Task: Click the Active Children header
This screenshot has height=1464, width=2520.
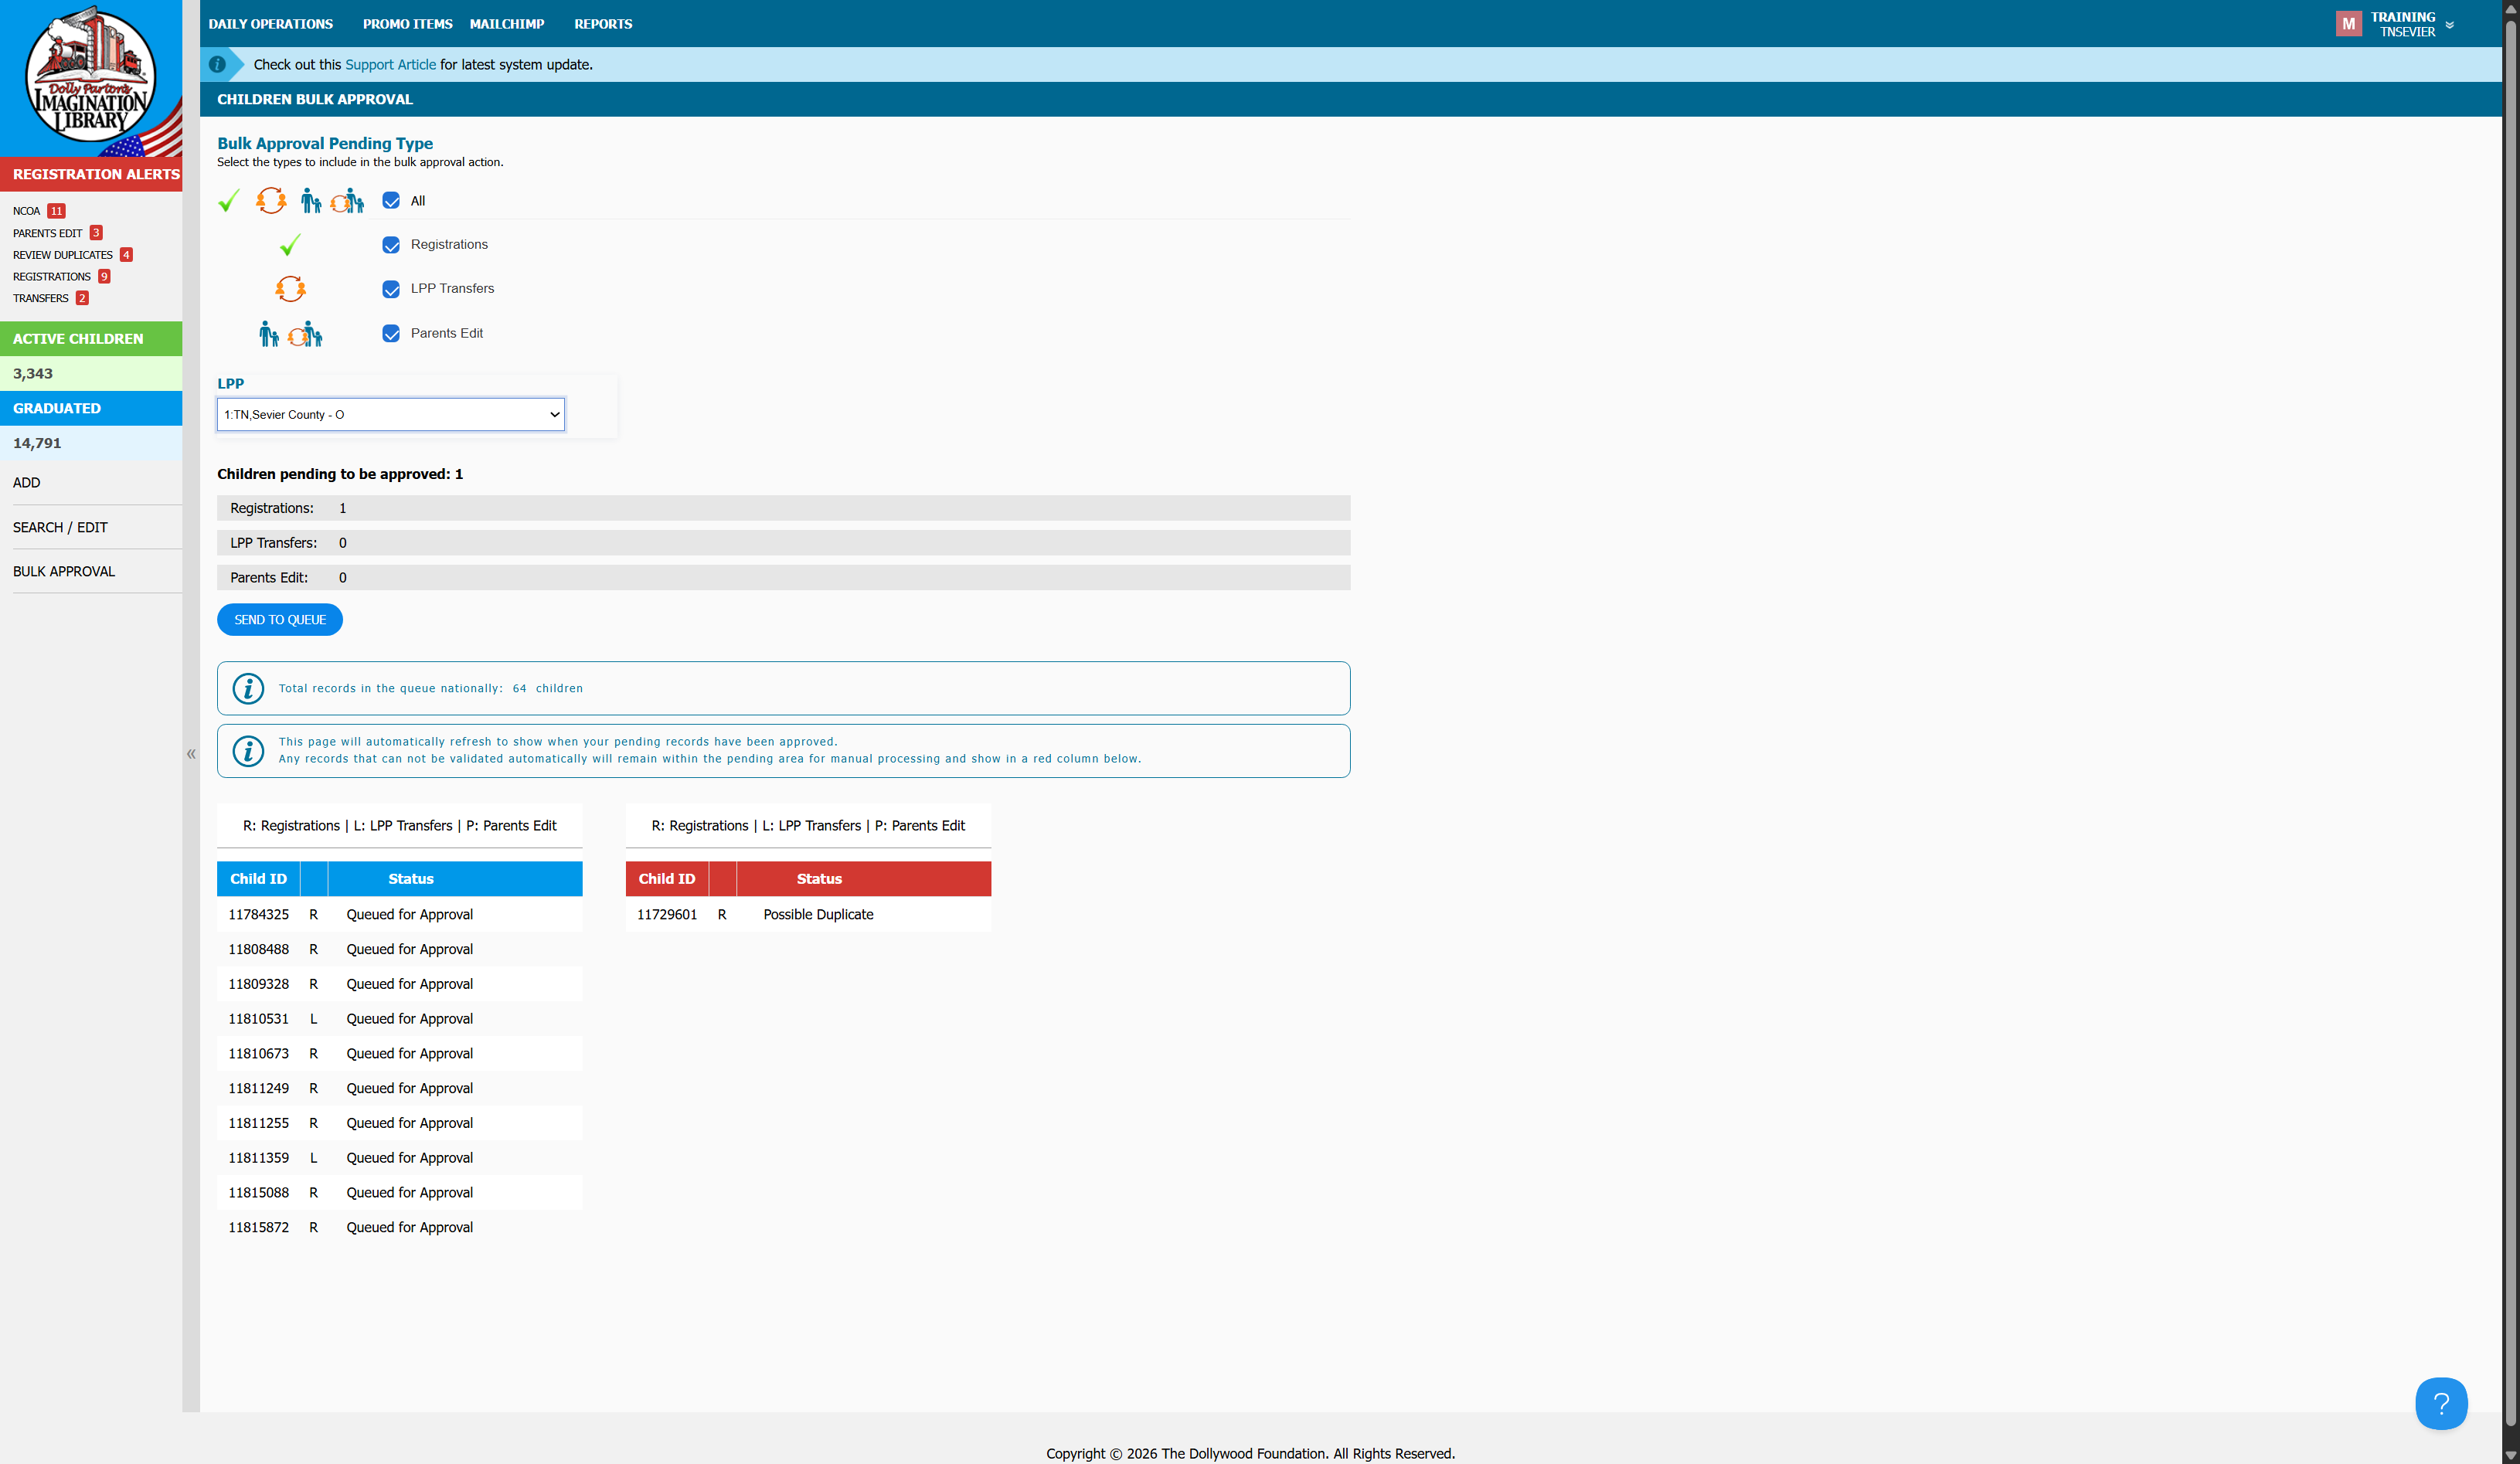Action: click(x=91, y=339)
